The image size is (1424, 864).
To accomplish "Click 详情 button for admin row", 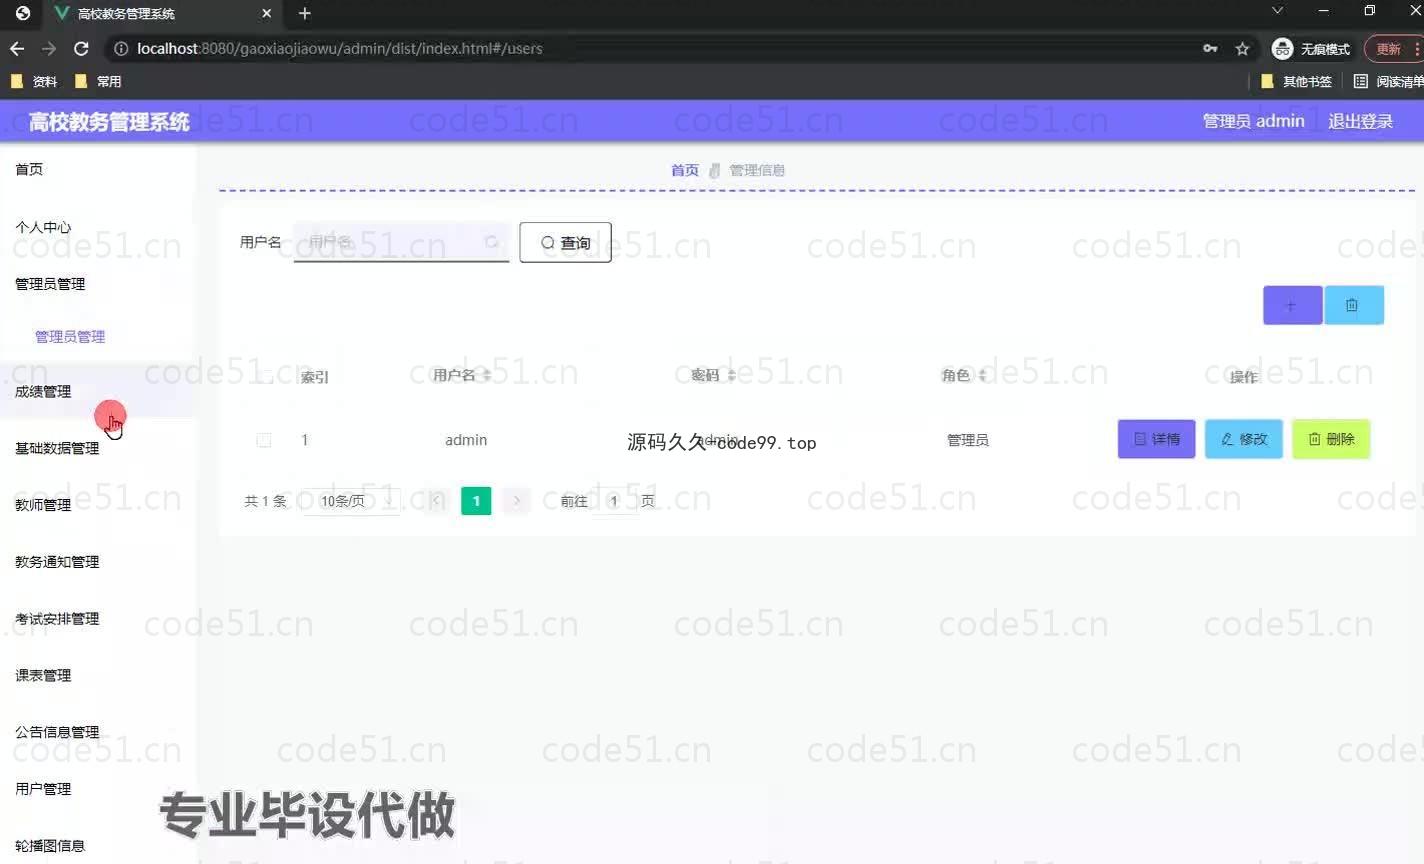I will tap(1157, 439).
